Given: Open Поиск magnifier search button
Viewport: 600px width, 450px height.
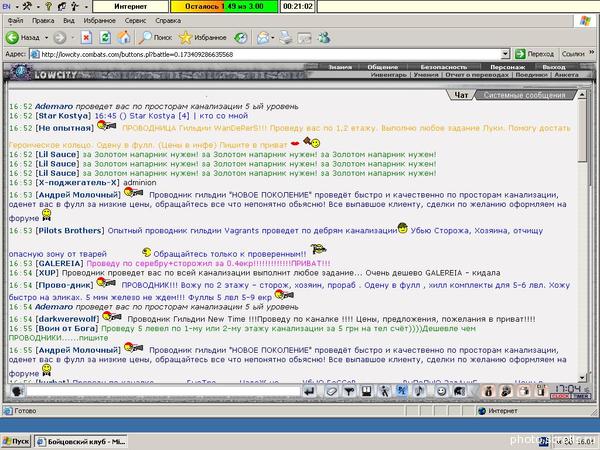Looking at the screenshot, I should pyautogui.click(x=155, y=38).
